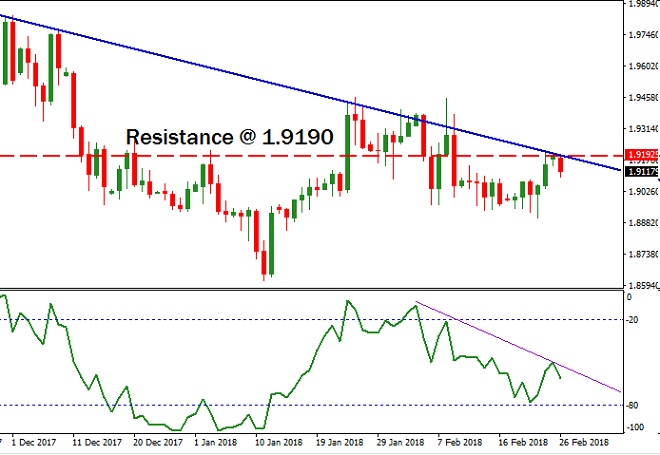
Task: Click the 1.8738 price axis label
Action: pyautogui.click(x=644, y=254)
